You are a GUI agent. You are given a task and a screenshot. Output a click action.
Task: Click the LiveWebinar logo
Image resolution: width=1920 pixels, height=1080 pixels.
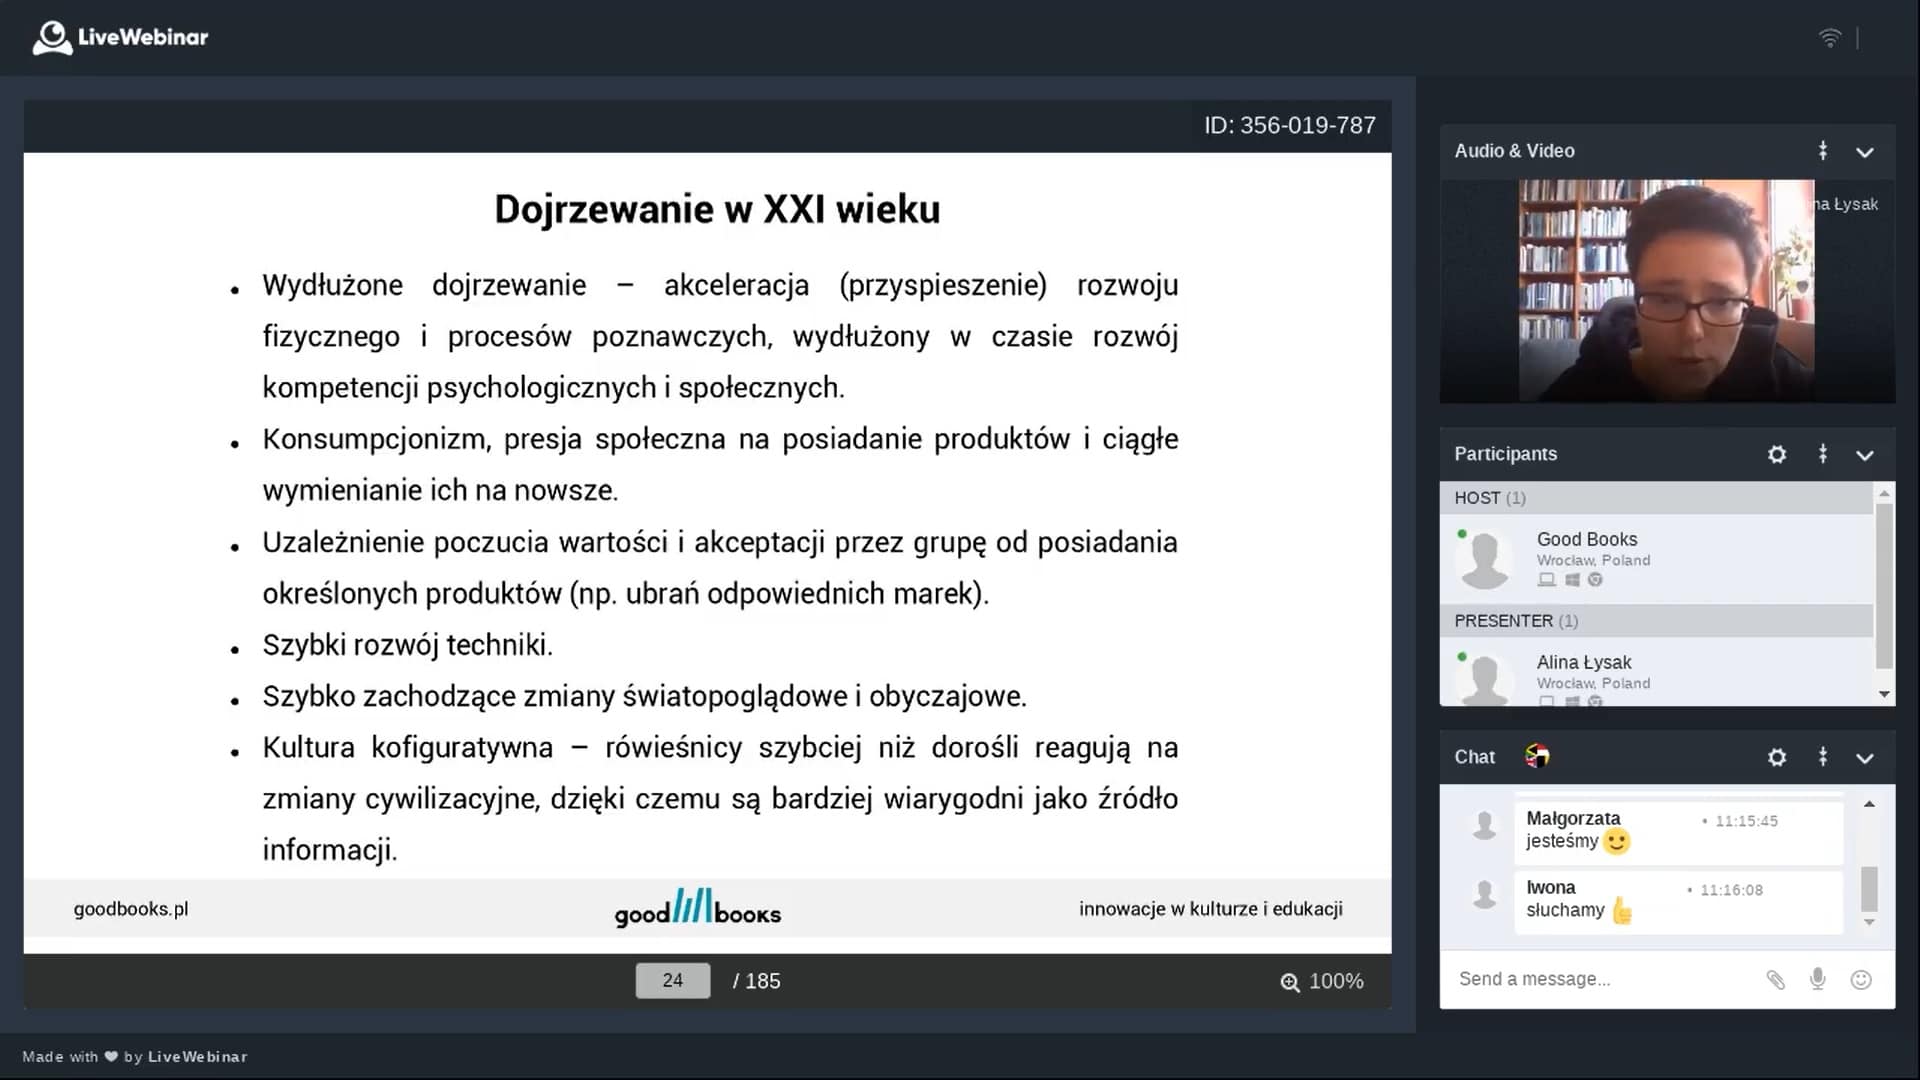point(120,38)
